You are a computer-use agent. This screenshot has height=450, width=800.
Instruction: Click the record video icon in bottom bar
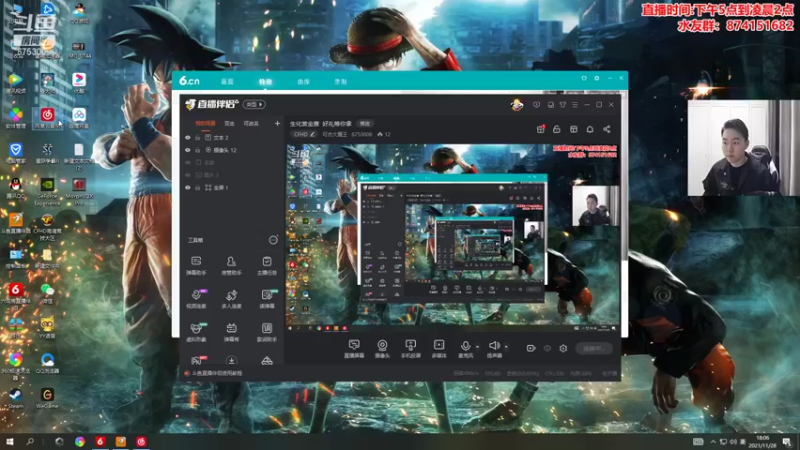(x=531, y=348)
